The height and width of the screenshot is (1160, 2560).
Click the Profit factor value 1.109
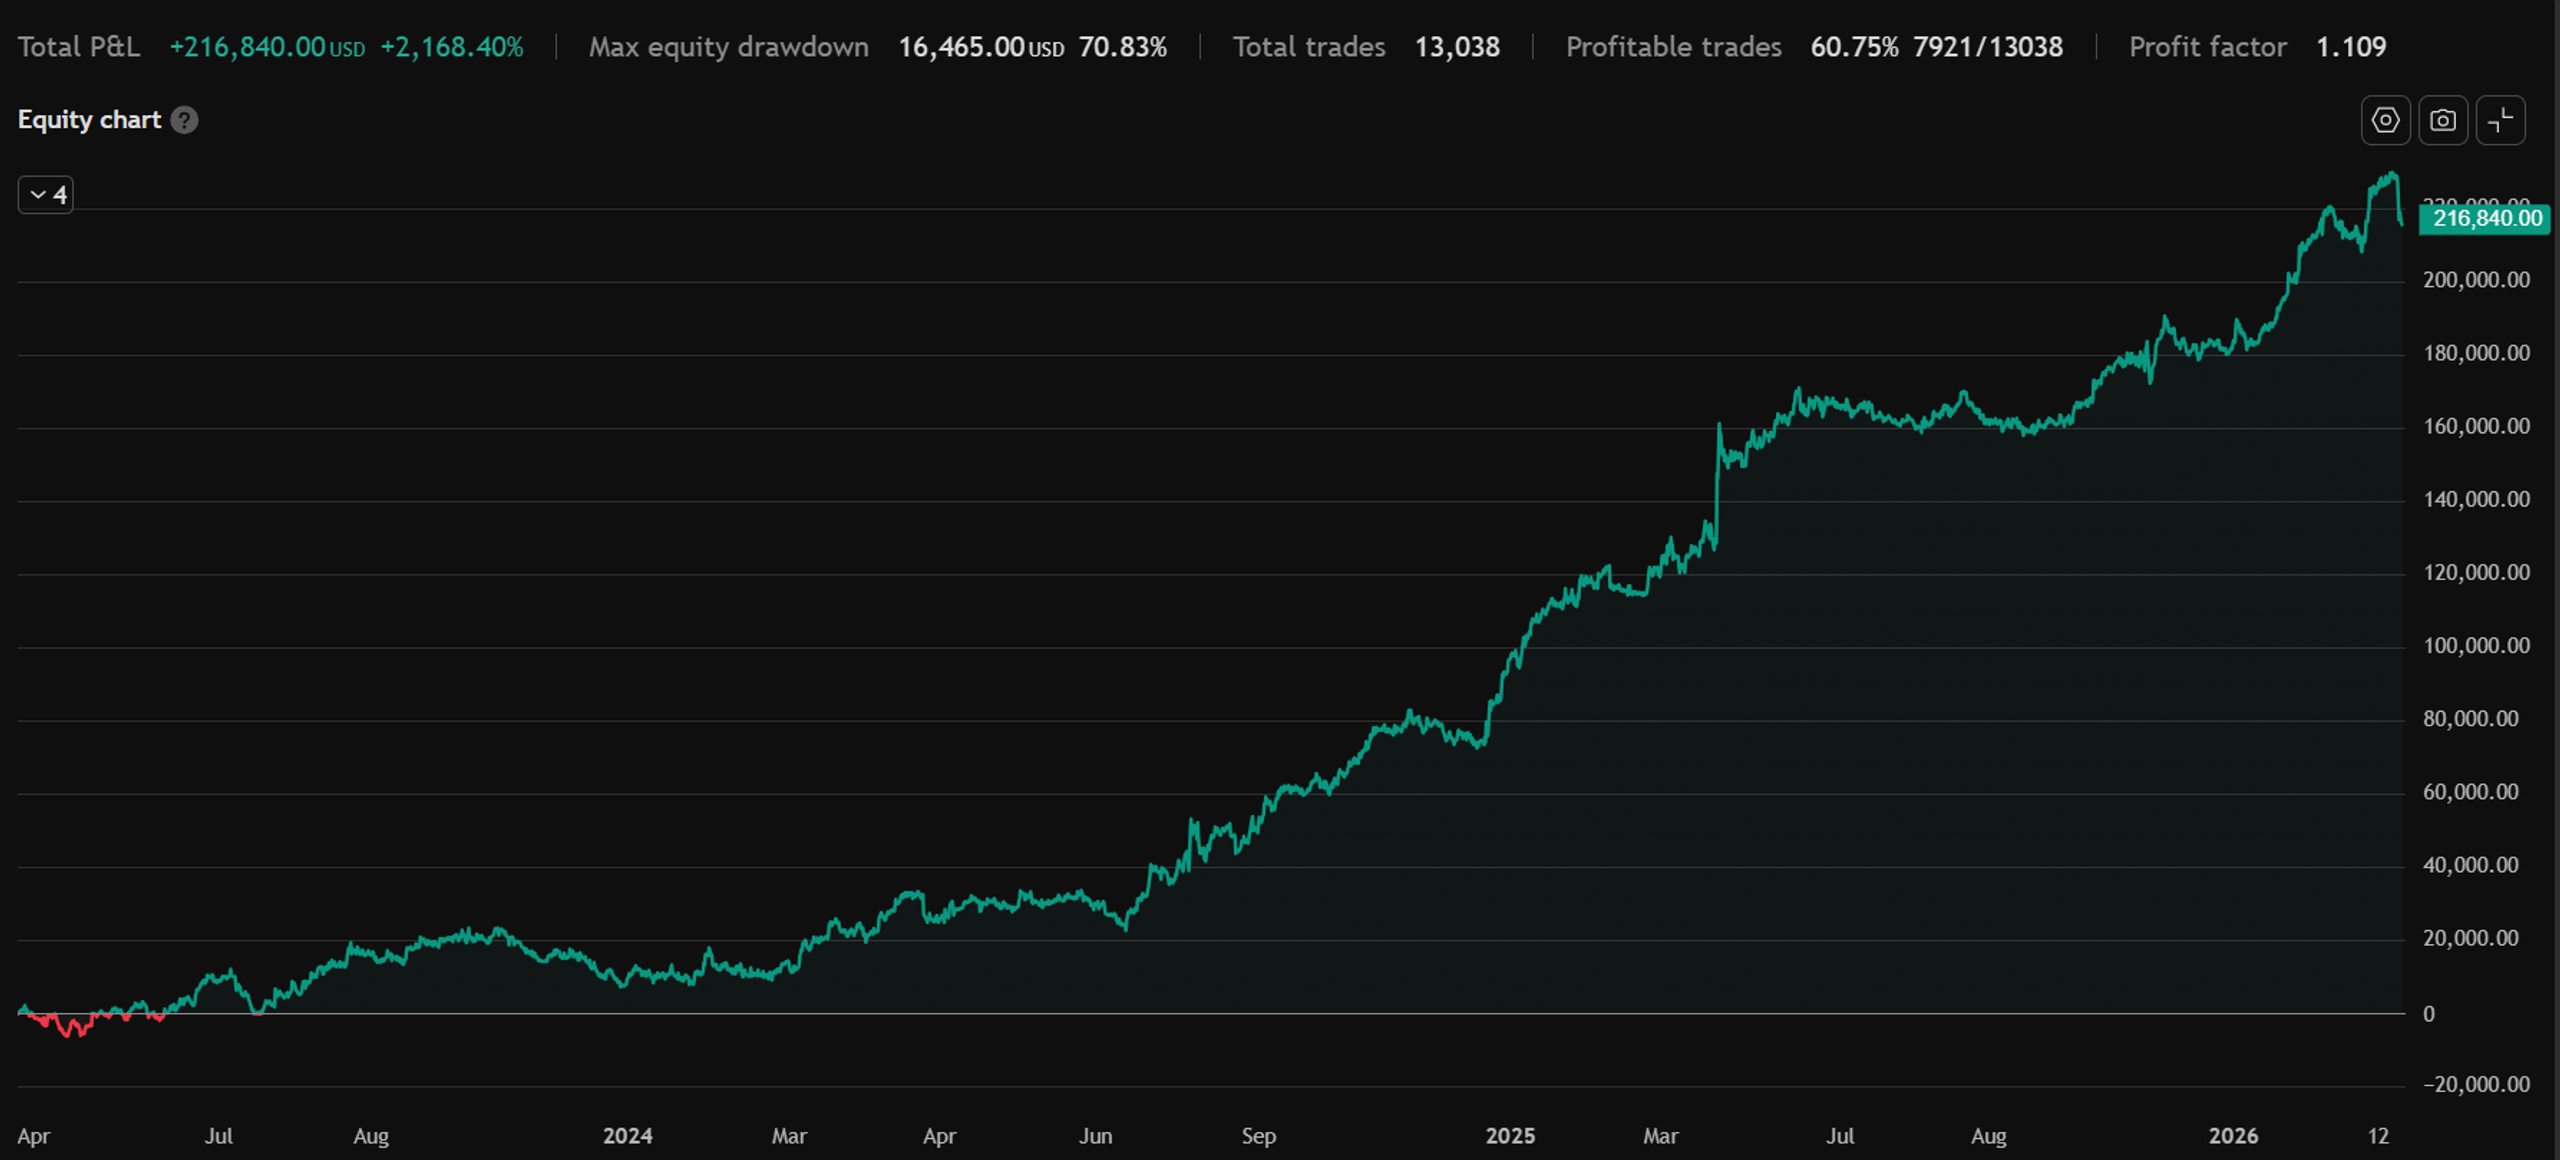[2351, 47]
